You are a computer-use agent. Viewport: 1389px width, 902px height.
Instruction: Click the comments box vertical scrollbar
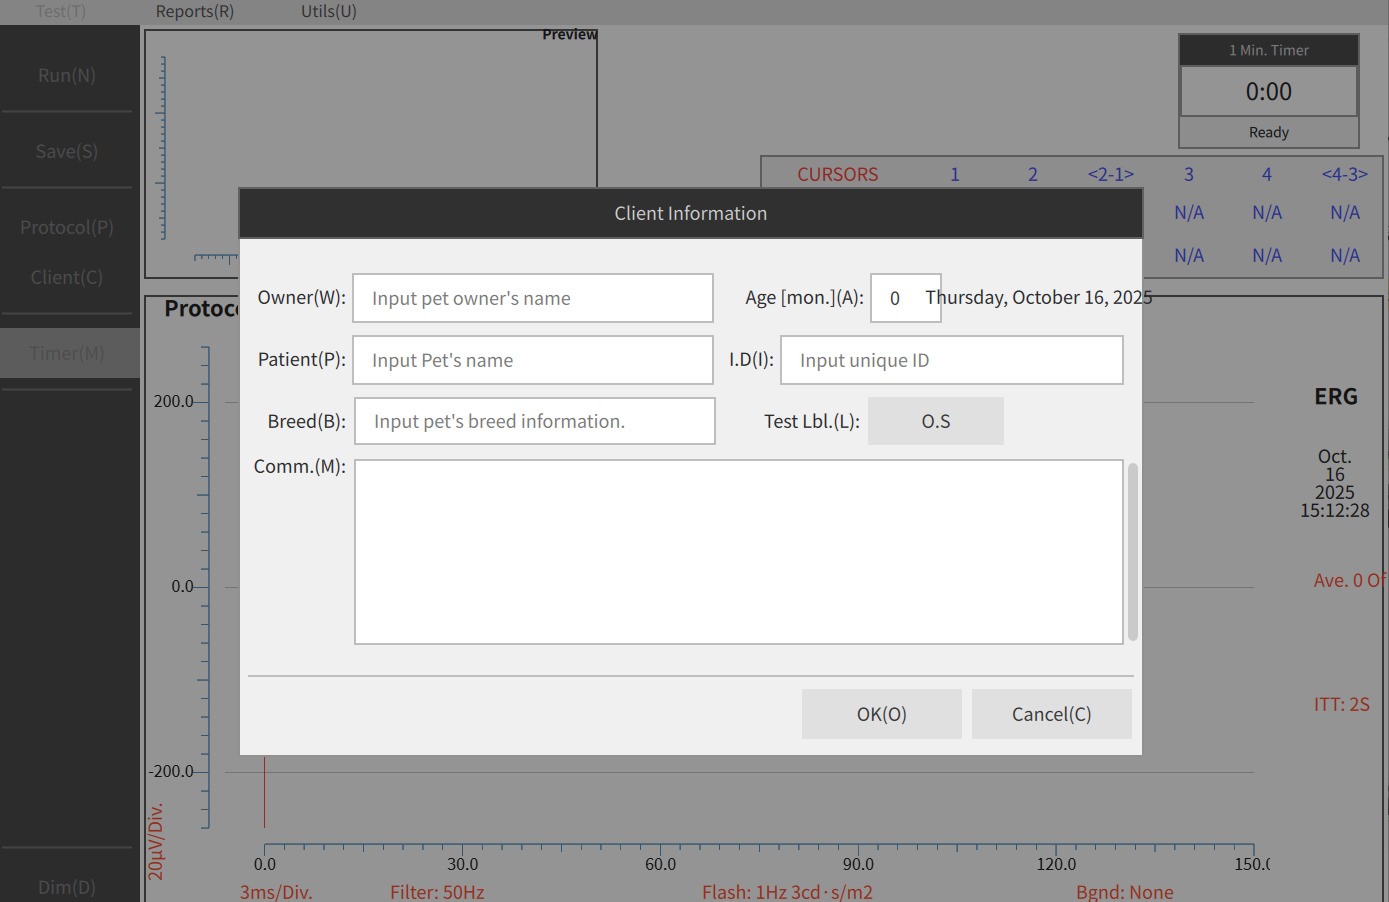pyautogui.click(x=1133, y=552)
